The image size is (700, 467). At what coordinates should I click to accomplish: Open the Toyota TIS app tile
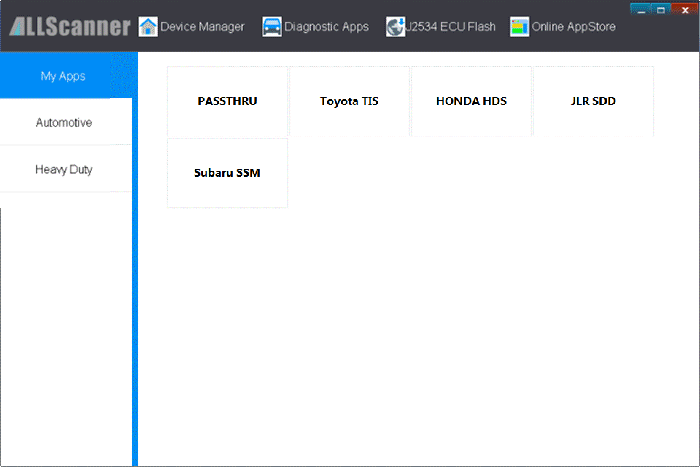coord(349,101)
